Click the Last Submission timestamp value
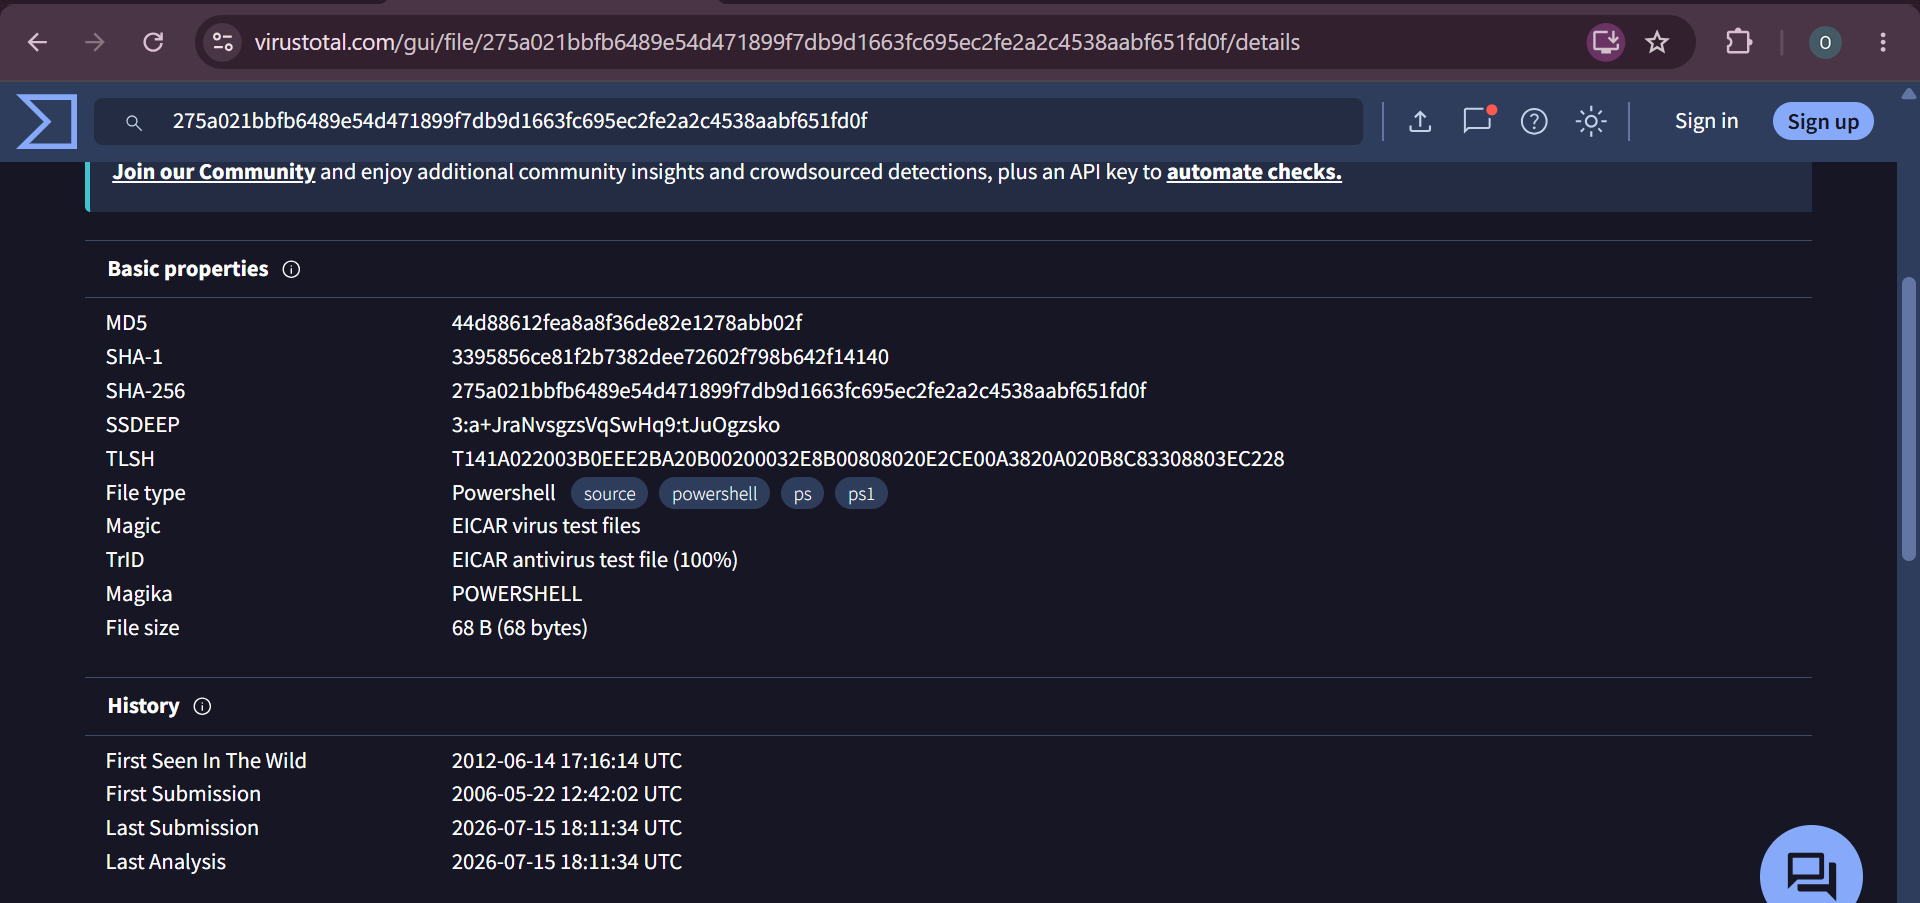The image size is (1920, 903). [x=566, y=828]
